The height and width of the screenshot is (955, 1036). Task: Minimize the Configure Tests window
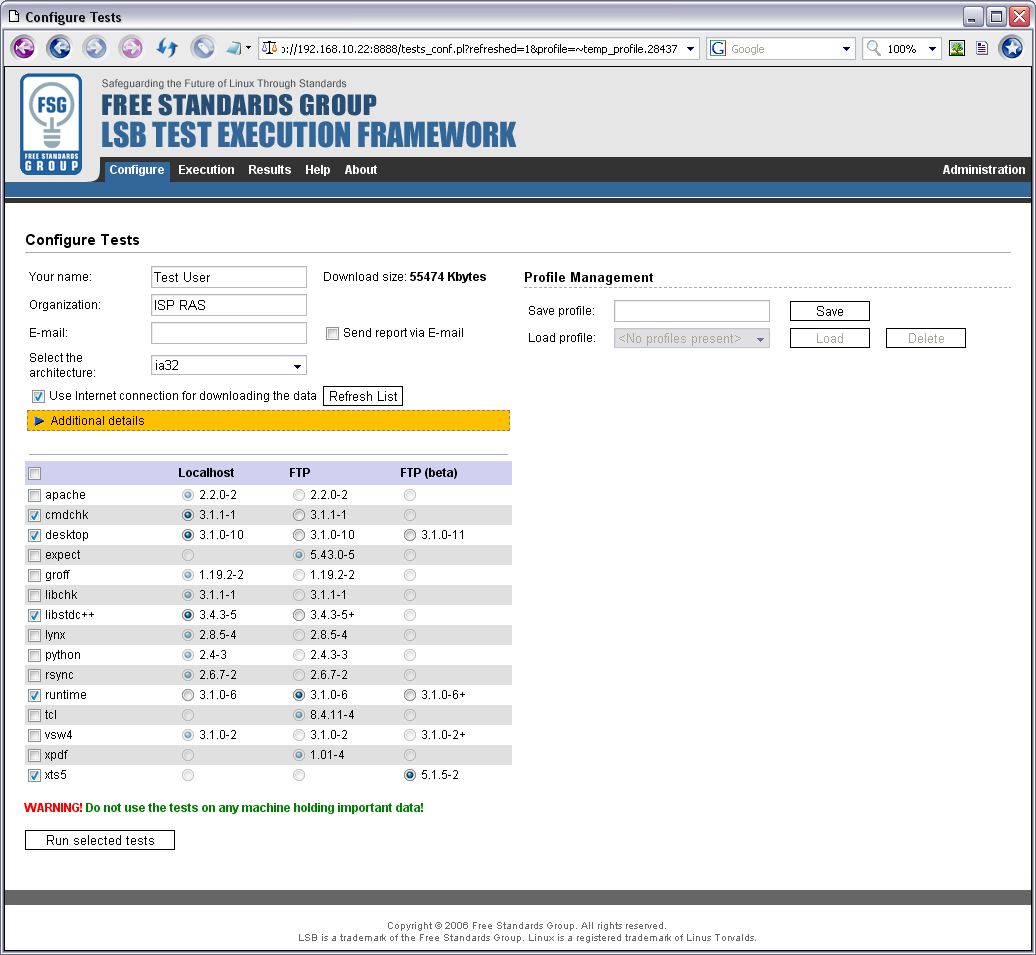point(973,17)
